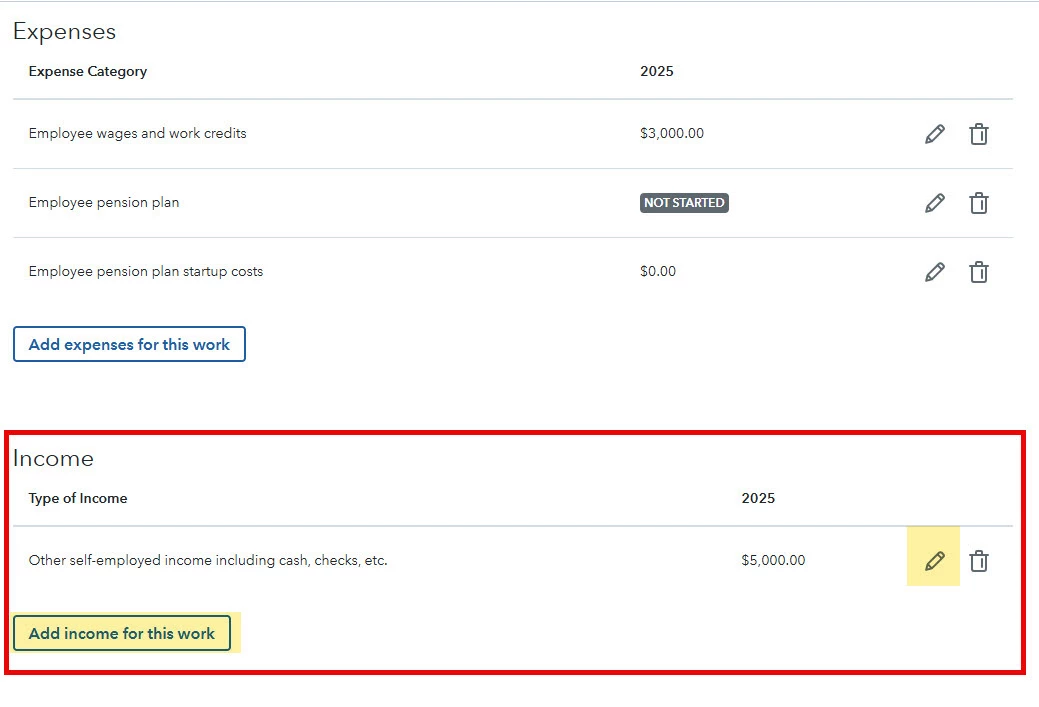Image resolution: width=1039 pixels, height=707 pixels.
Task: Select the NOT STARTED status badge
Action: (684, 202)
